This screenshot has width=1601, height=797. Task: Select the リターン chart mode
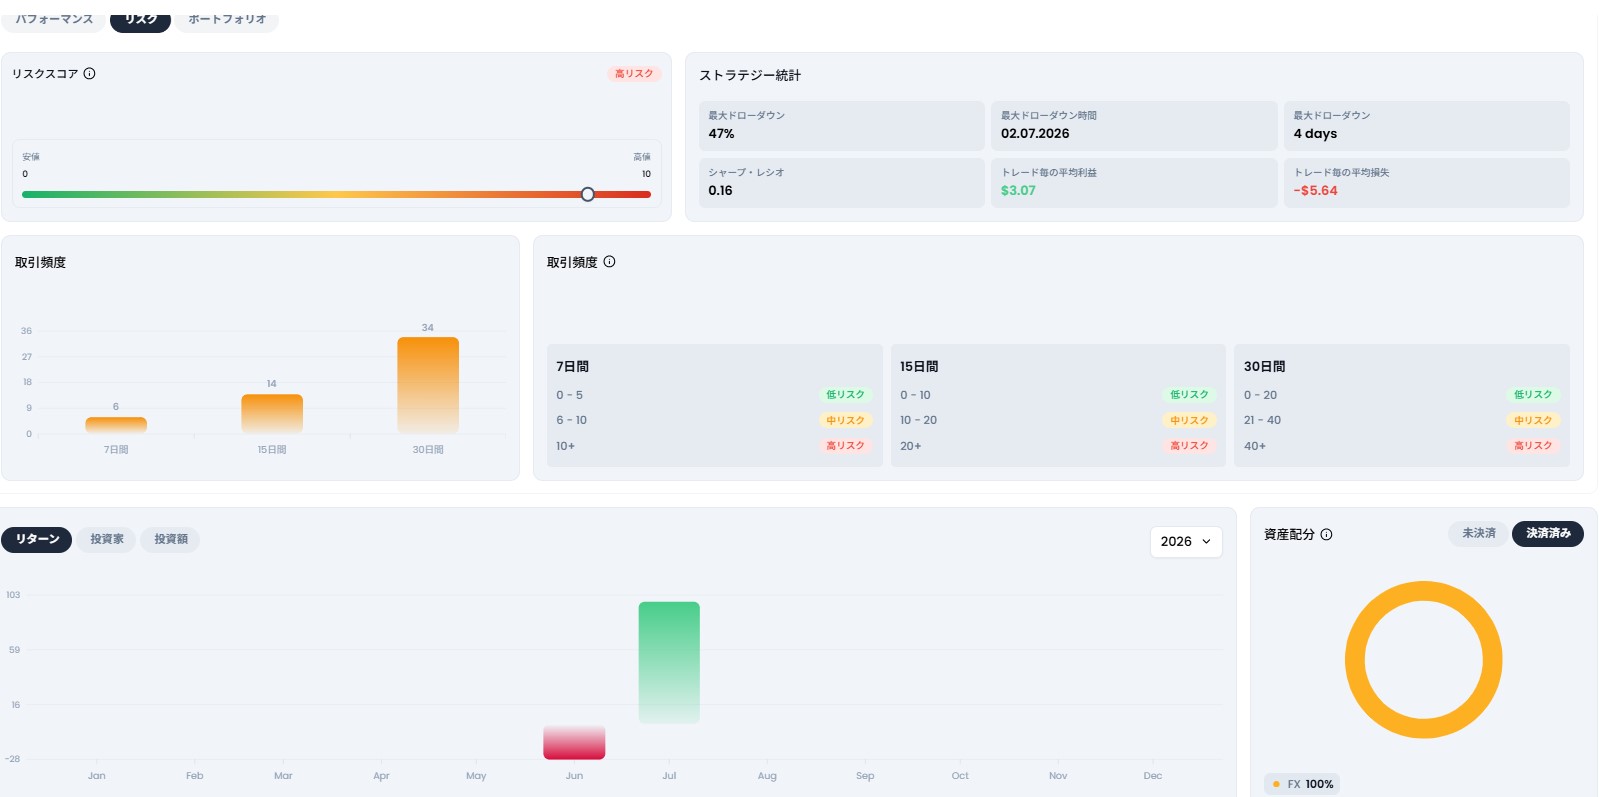tap(37, 539)
